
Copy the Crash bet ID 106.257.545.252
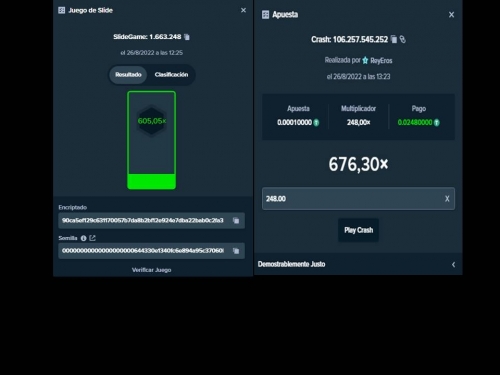pos(394,39)
